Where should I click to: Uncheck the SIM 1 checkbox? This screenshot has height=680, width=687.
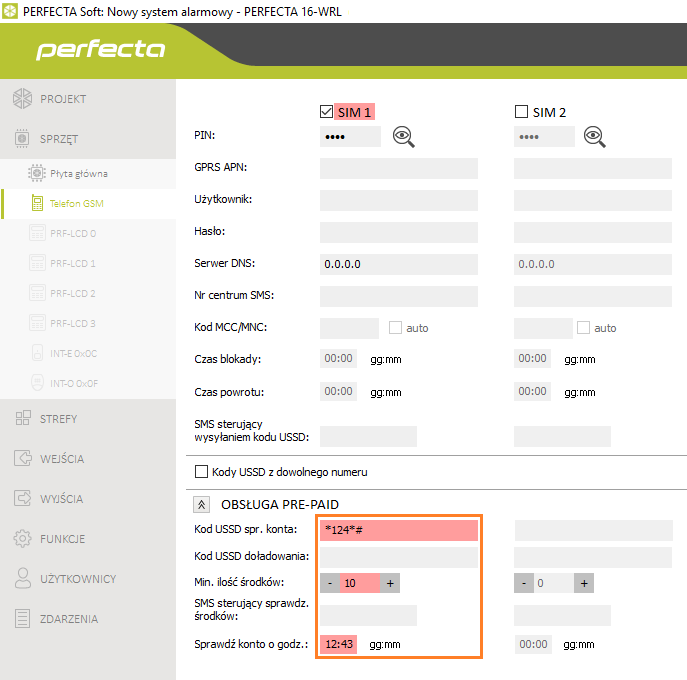point(326,112)
